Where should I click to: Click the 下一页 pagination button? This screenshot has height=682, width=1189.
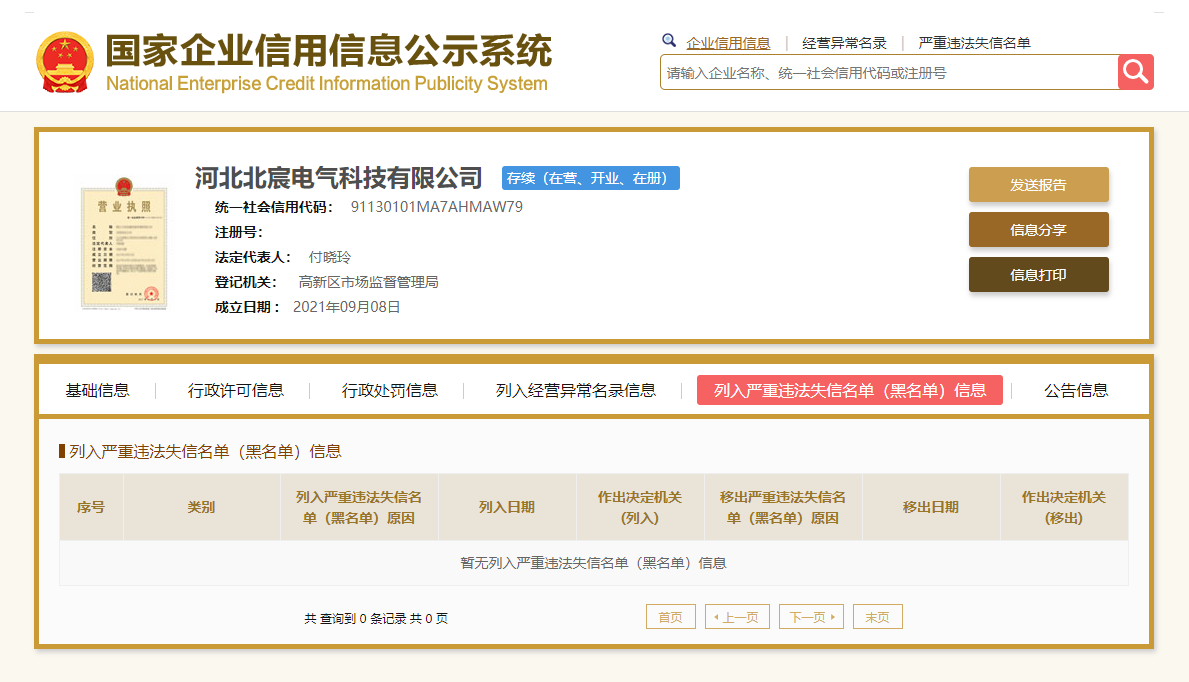click(x=811, y=617)
